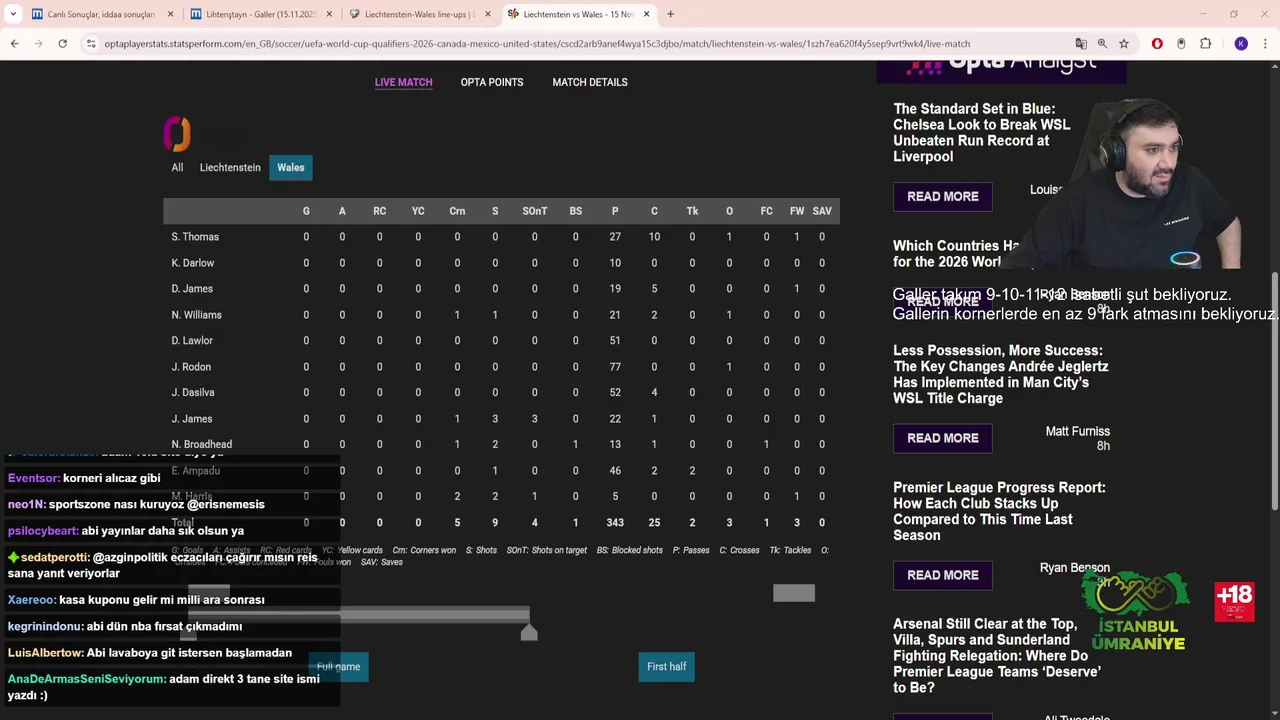Sort table by P passes column
Image resolution: width=1280 pixels, height=720 pixels.
tap(615, 211)
